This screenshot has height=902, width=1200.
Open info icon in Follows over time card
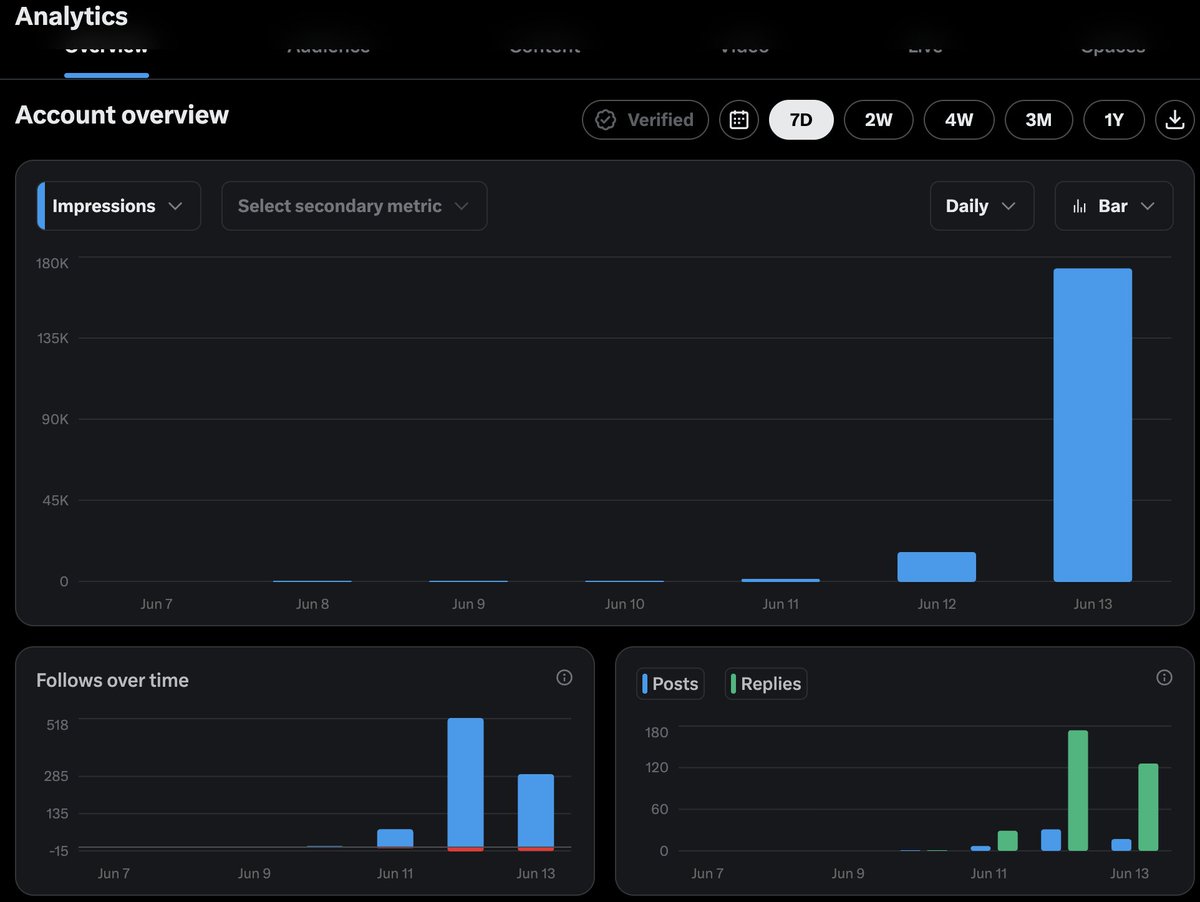click(564, 678)
